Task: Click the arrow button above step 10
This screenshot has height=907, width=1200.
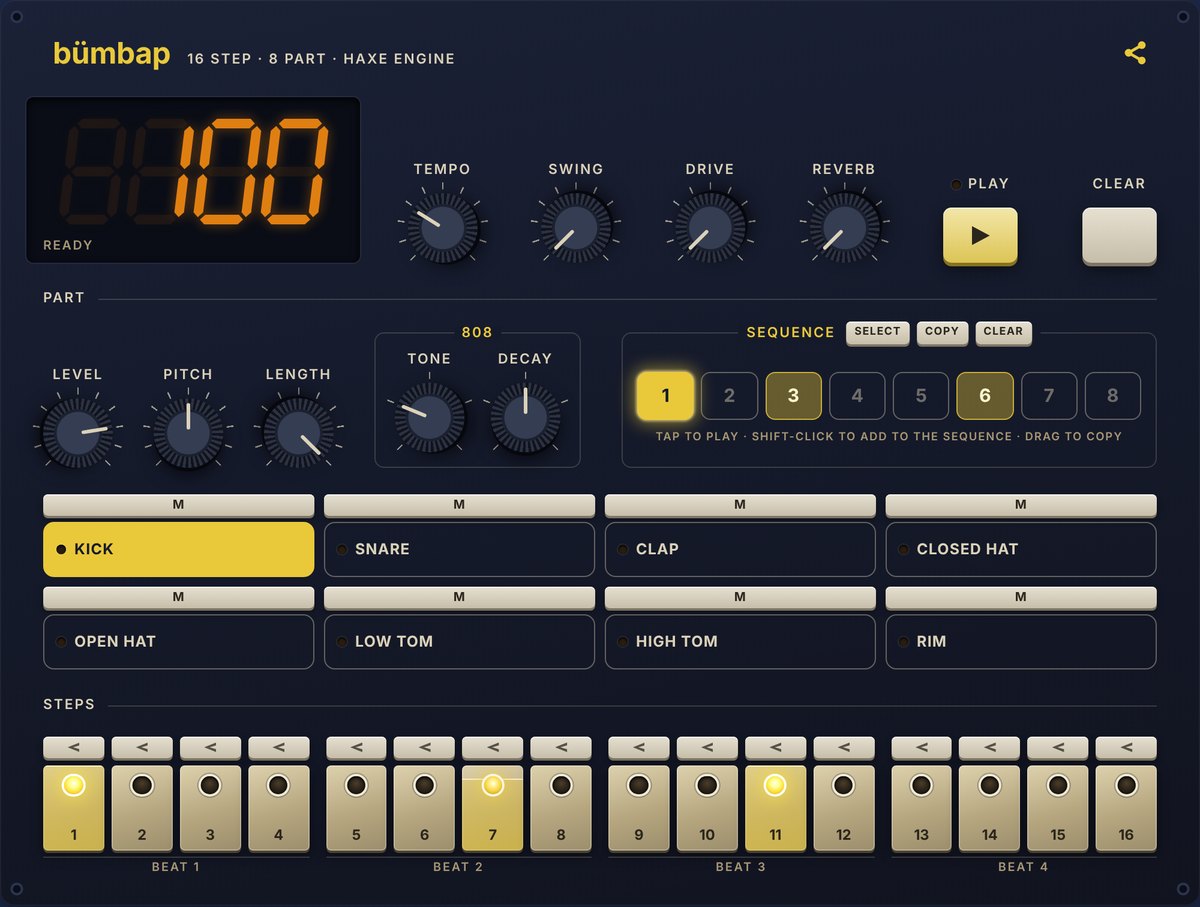Action: (x=707, y=747)
